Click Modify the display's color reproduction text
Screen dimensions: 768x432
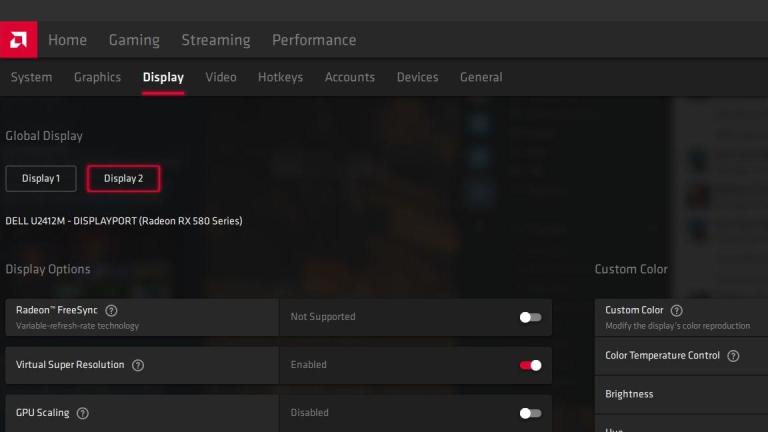pyautogui.click(x=677, y=326)
